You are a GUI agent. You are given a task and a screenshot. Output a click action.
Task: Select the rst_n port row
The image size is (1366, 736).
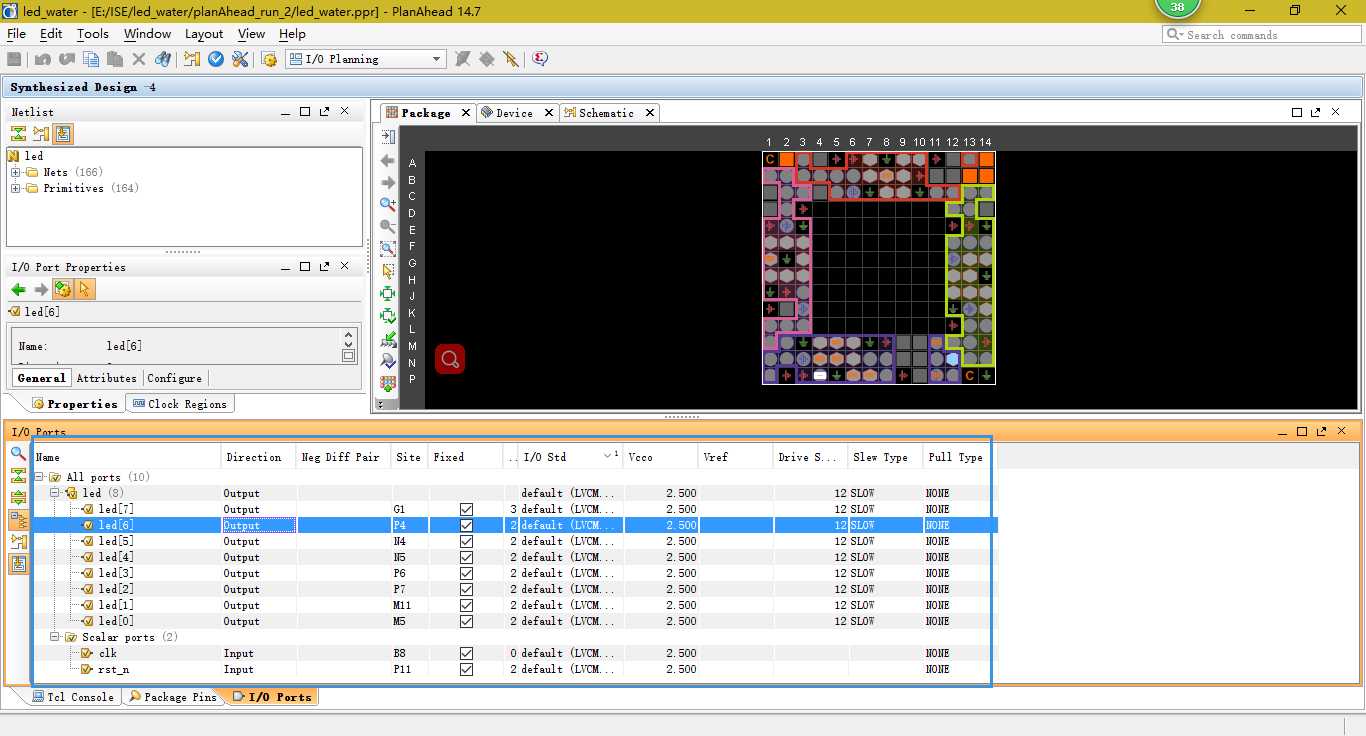[514, 669]
